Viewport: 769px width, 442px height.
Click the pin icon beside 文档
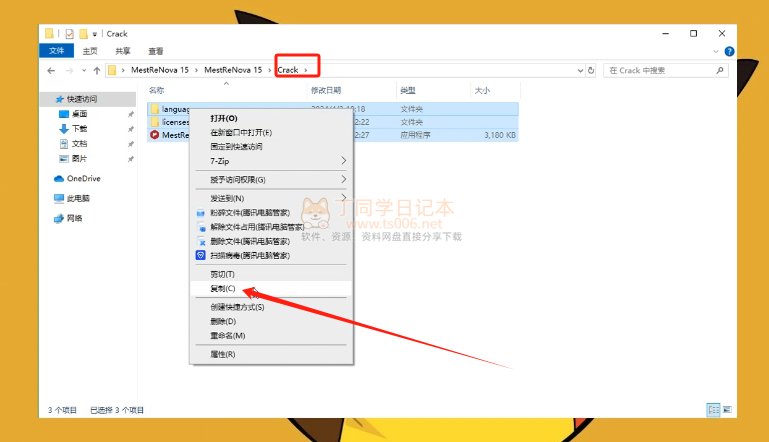tap(130, 144)
